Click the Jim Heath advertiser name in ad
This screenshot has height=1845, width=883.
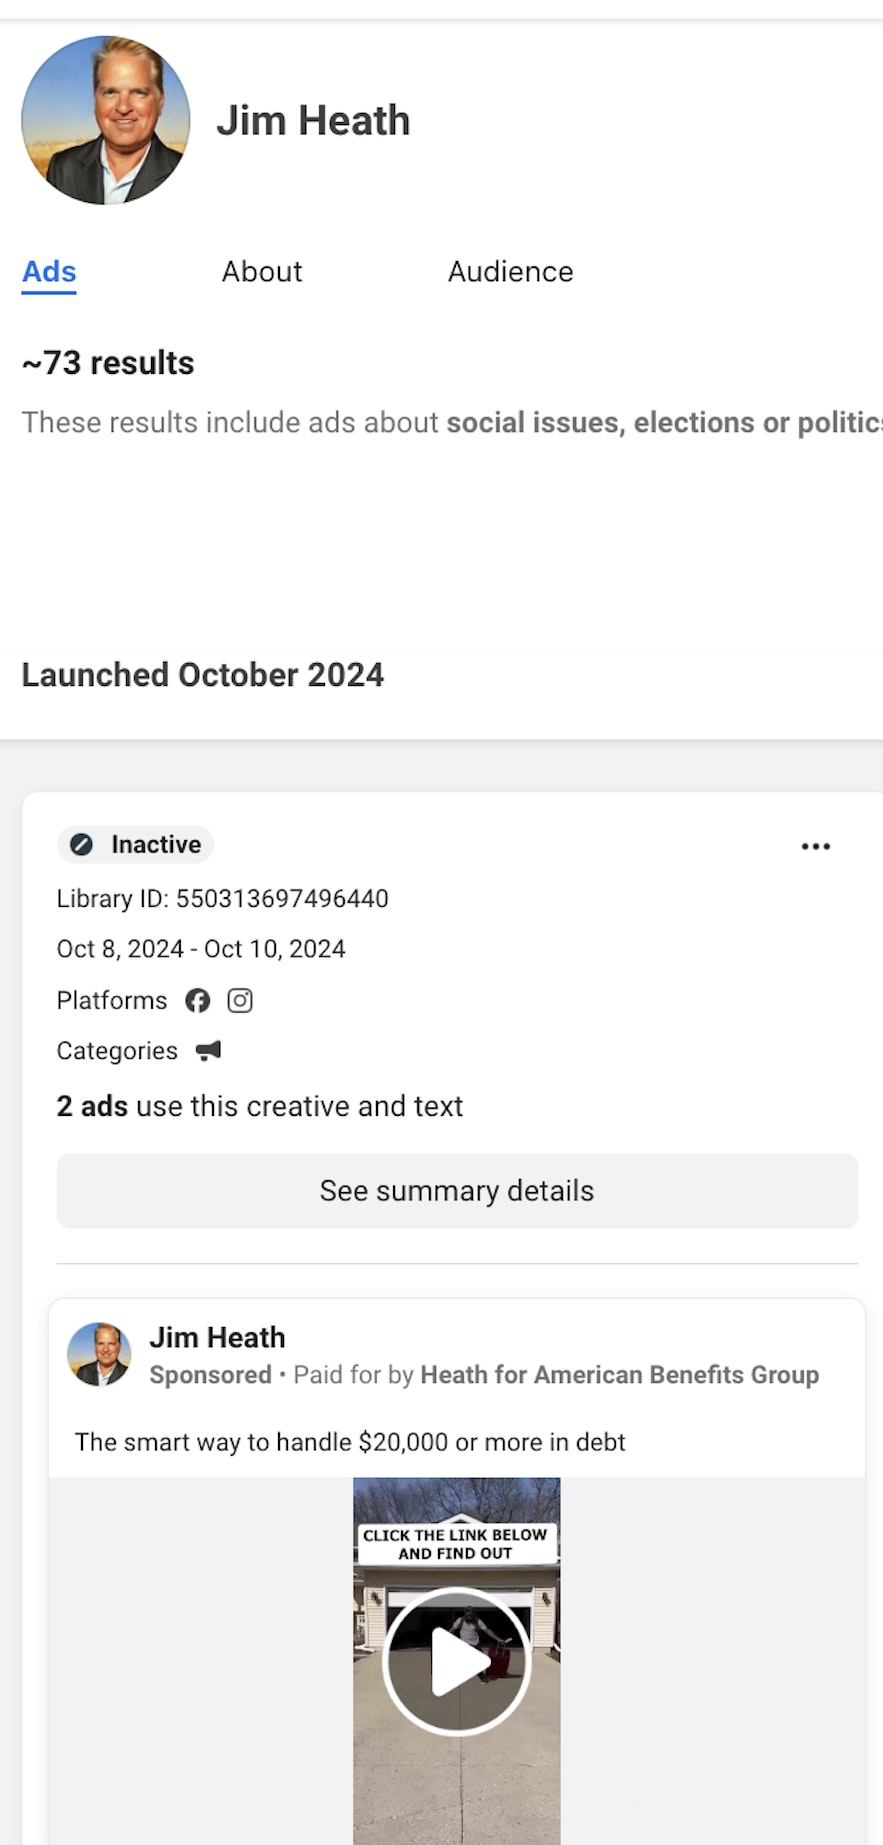tap(217, 1337)
